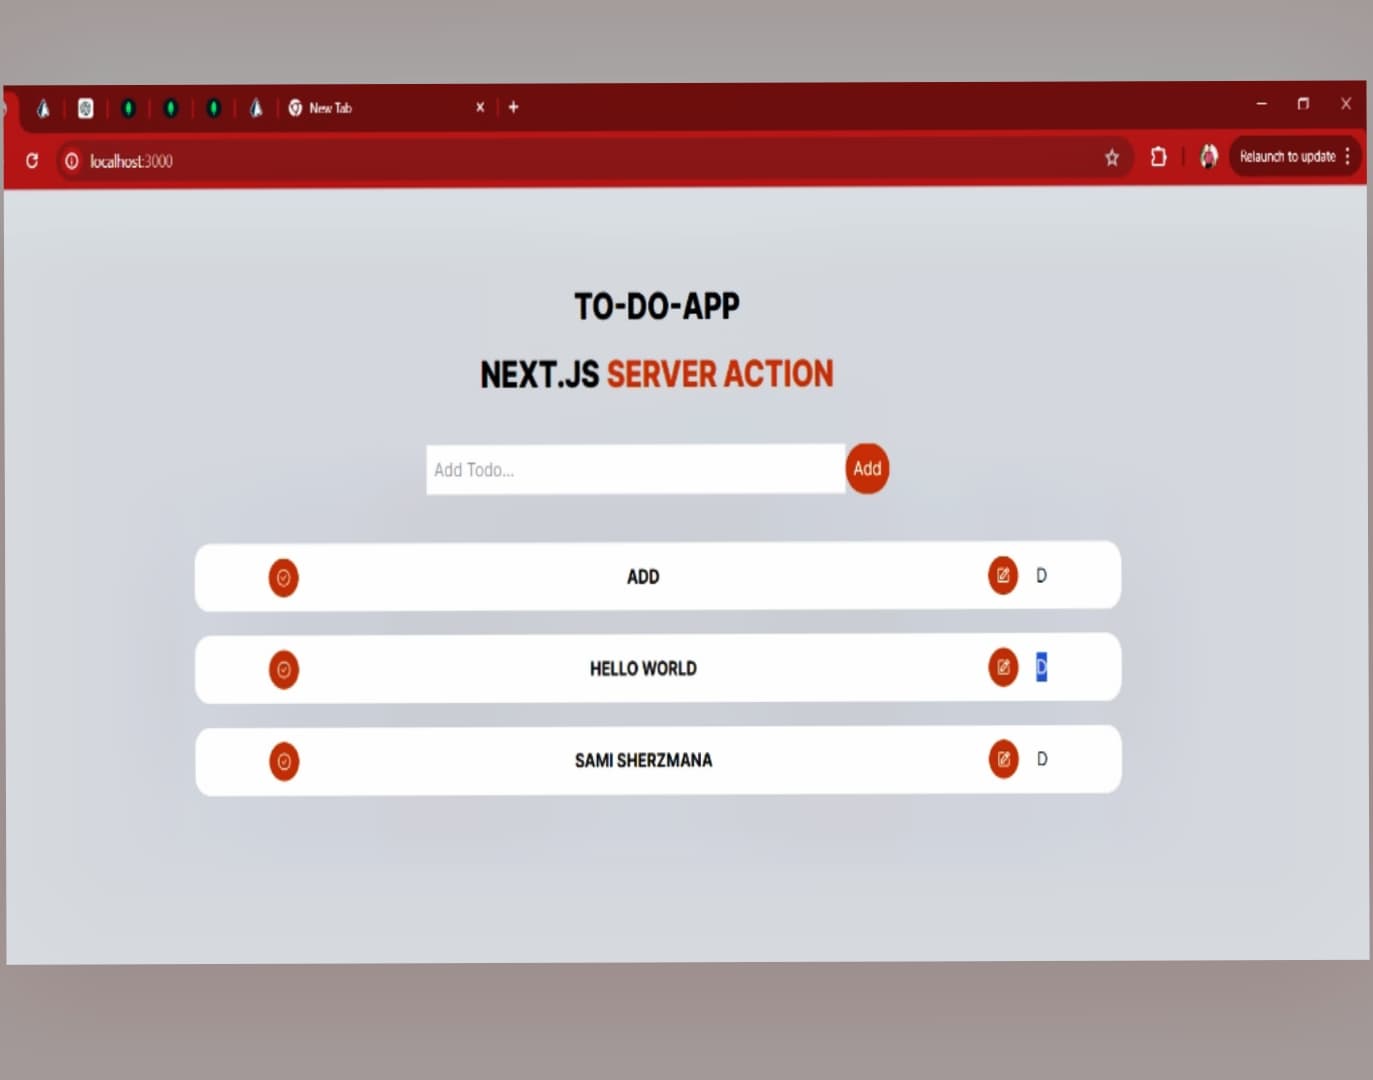
Task: Minimize the browser window
Action: point(1262,104)
